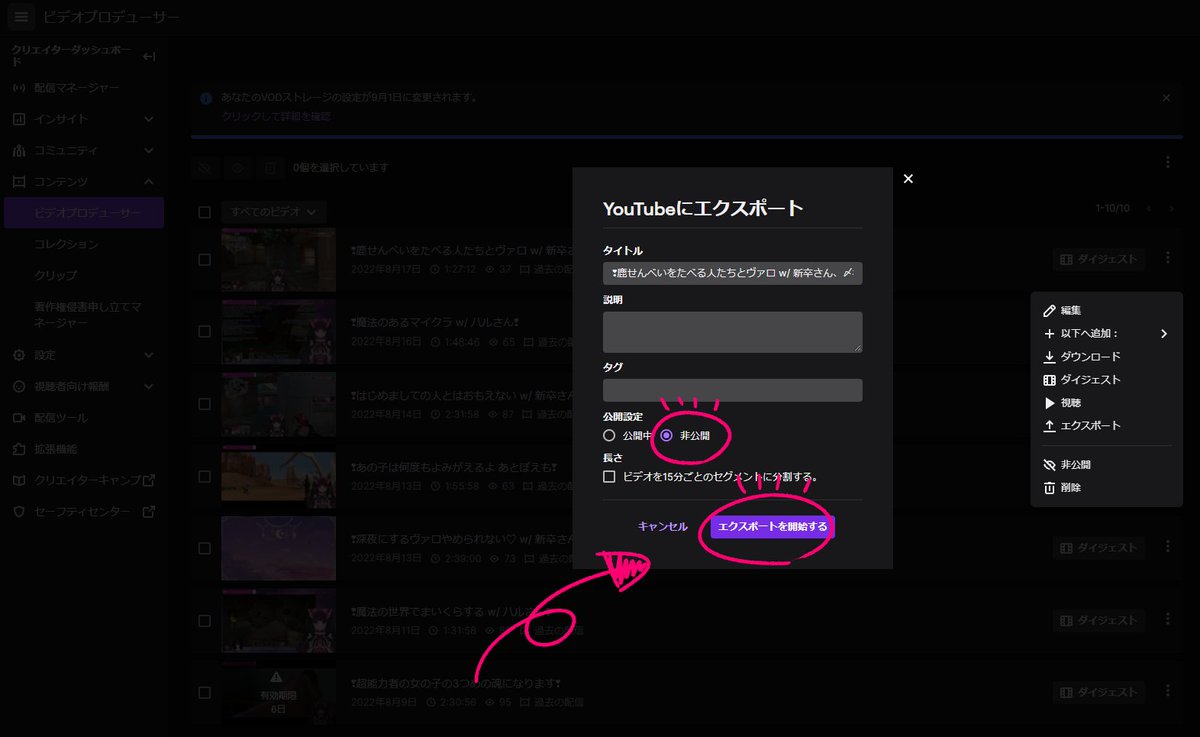Click the 設定 gear icon
1200x737 pixels.
coord(18,355)
